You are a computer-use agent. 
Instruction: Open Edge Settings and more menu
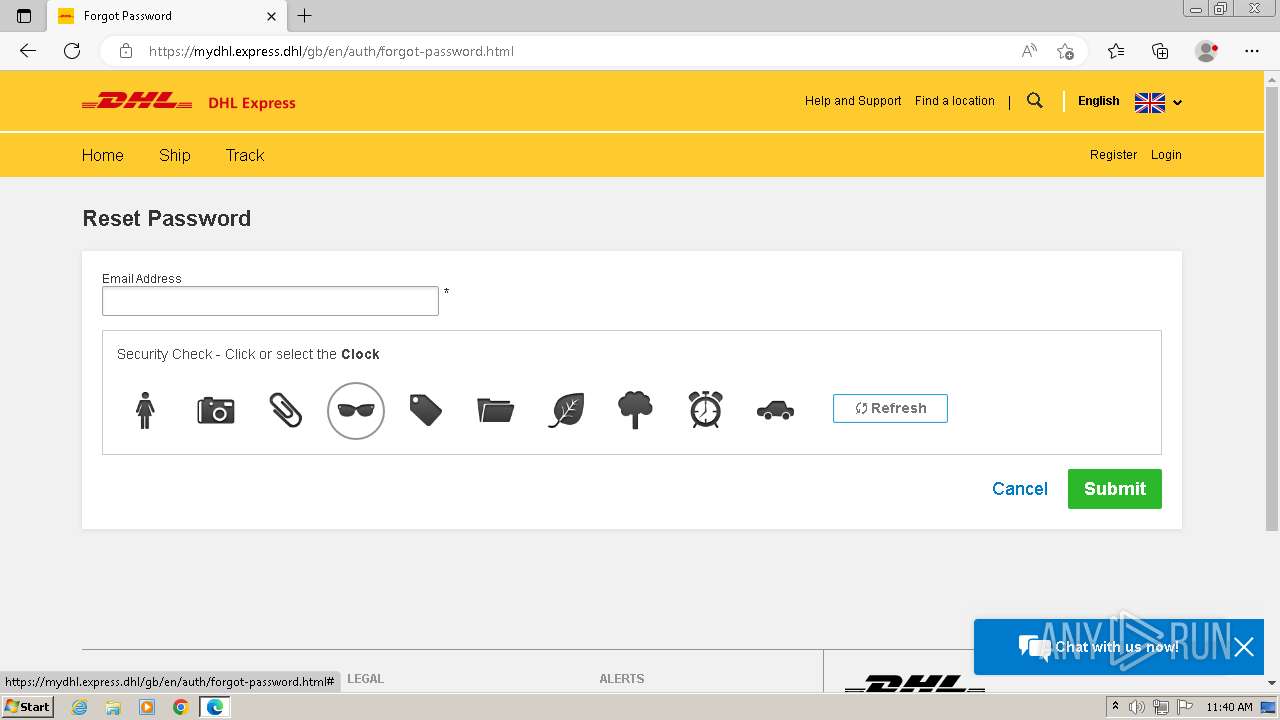coord(1252,51)
